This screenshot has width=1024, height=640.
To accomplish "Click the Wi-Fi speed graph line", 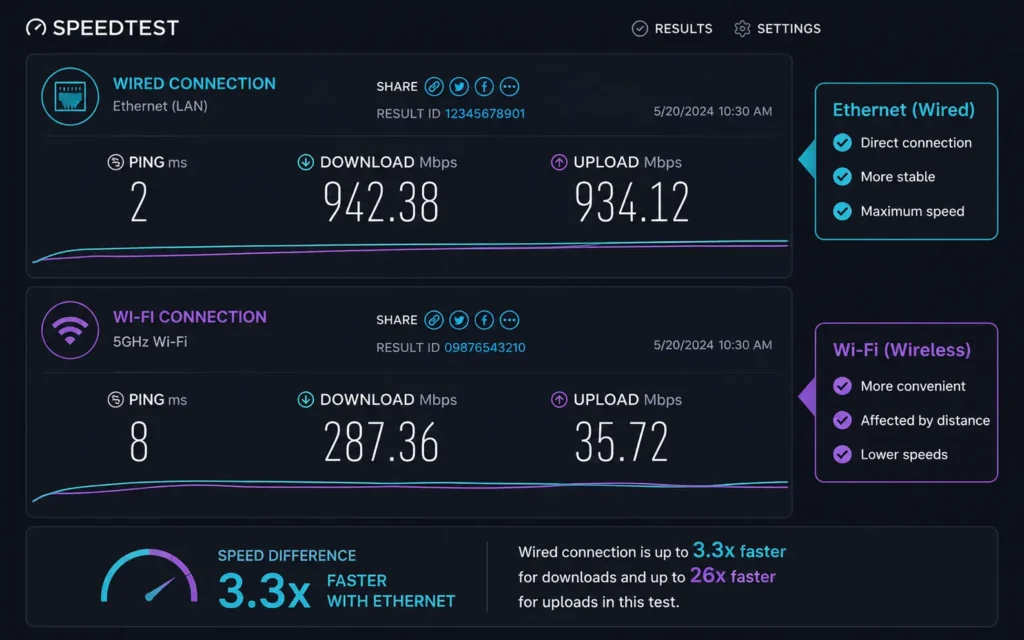I will point(410,490).
